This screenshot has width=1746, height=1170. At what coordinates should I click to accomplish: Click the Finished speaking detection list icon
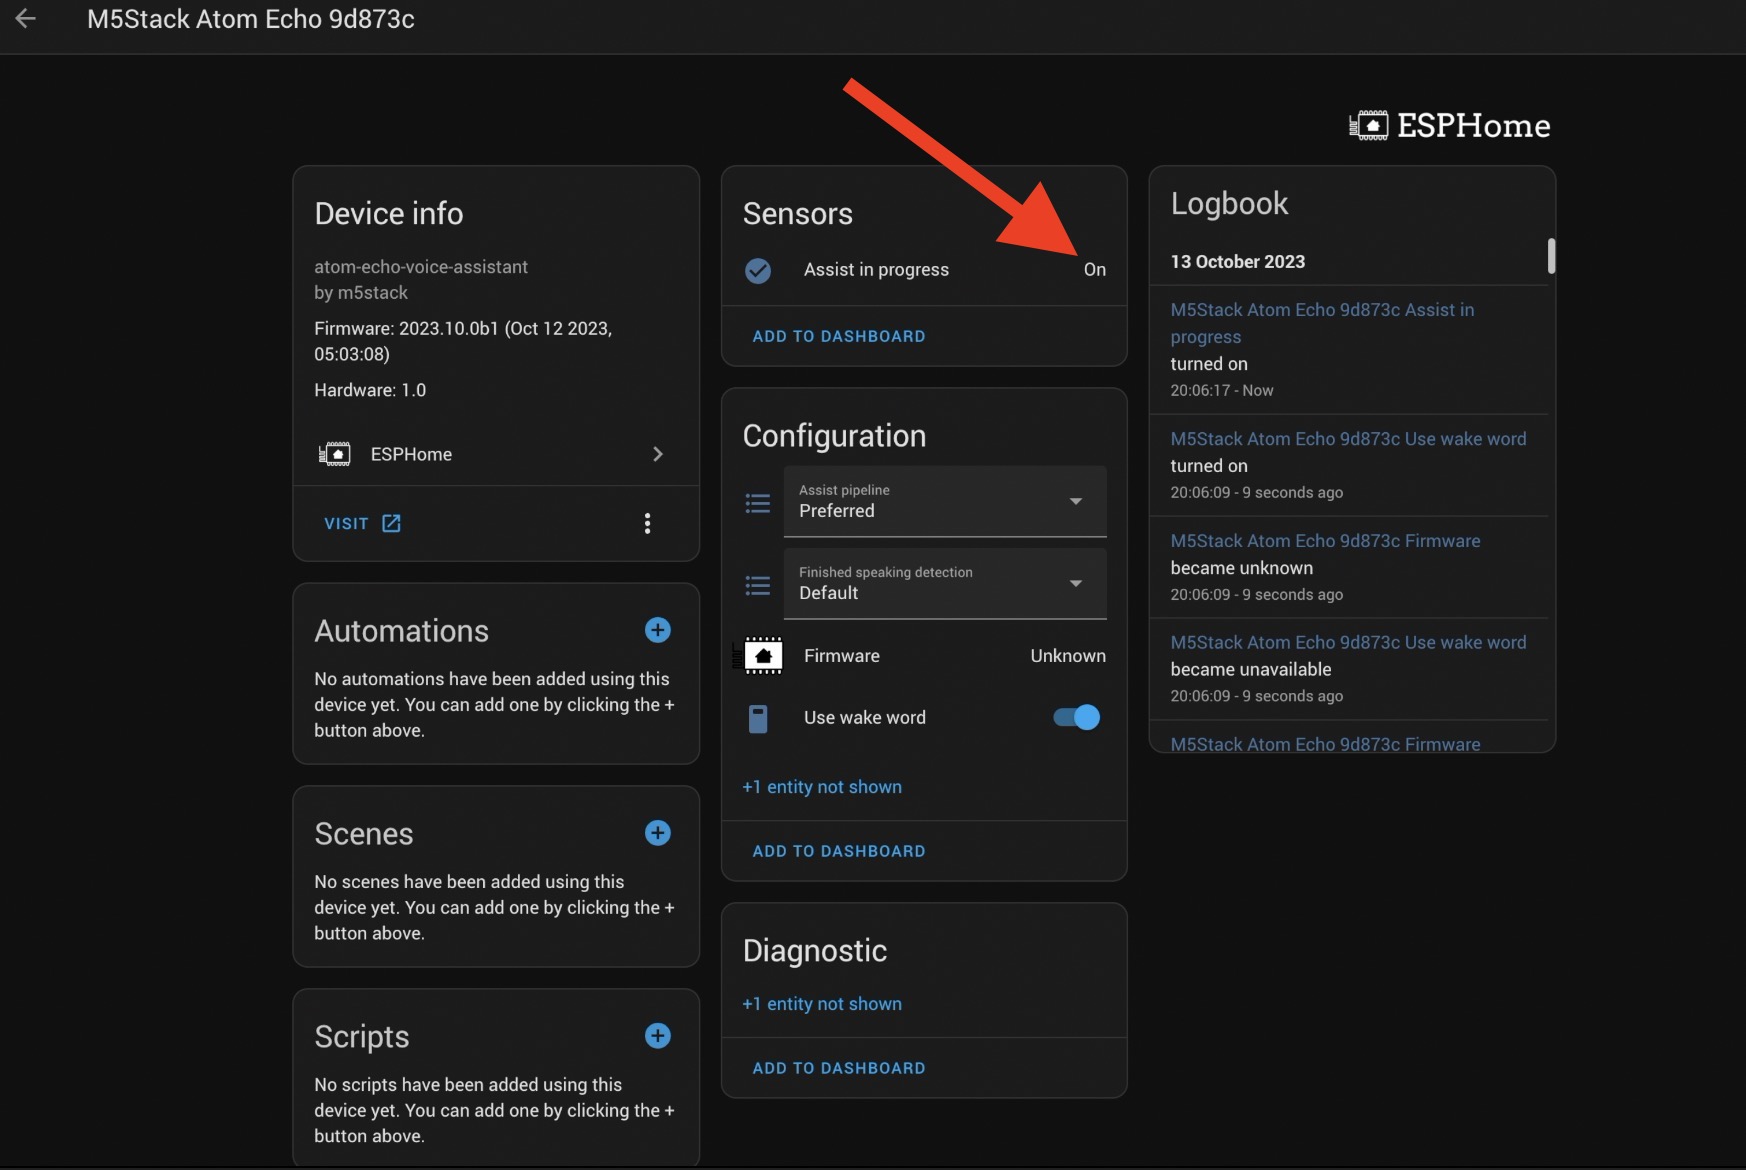pyautogui.click(x=758, y=585)
